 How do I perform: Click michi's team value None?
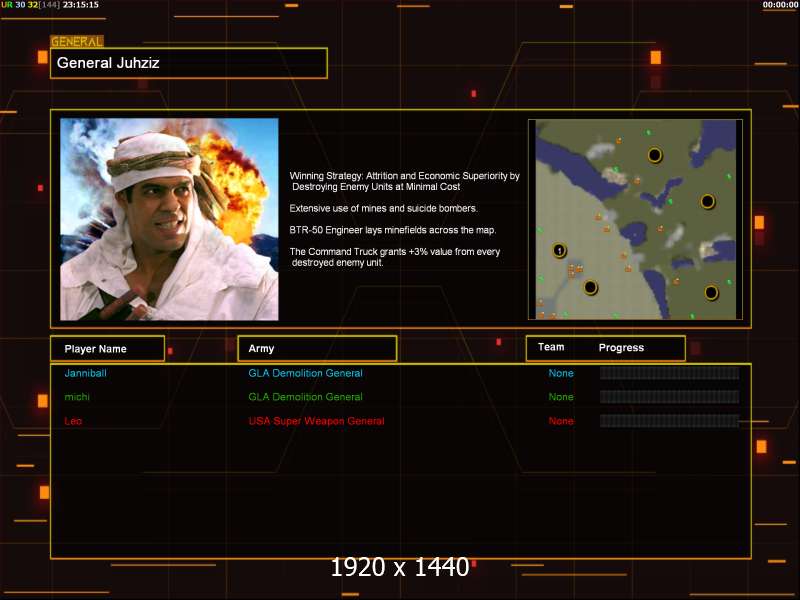coord(561,396)
